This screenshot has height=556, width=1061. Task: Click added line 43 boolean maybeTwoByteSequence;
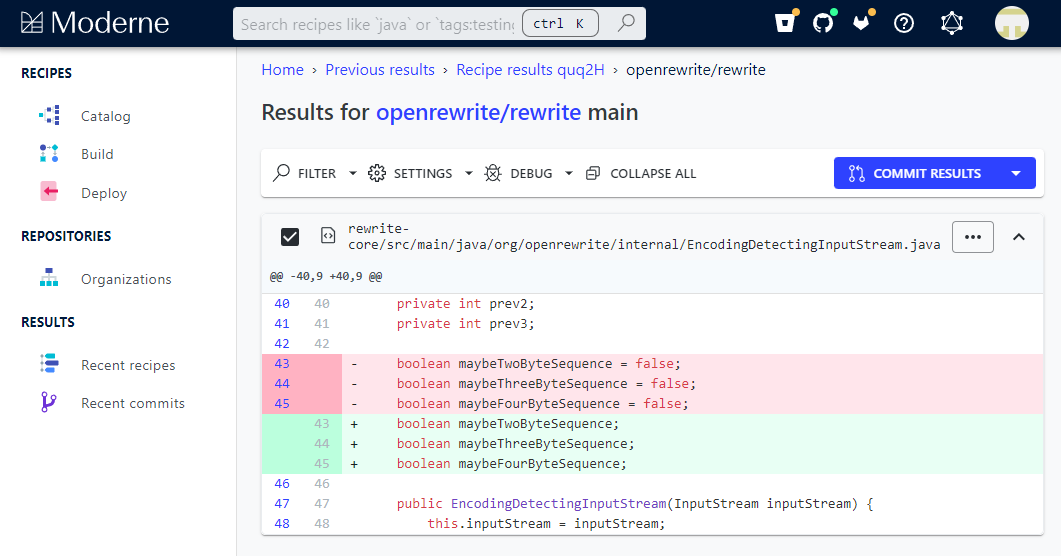[x=652, y=424]
